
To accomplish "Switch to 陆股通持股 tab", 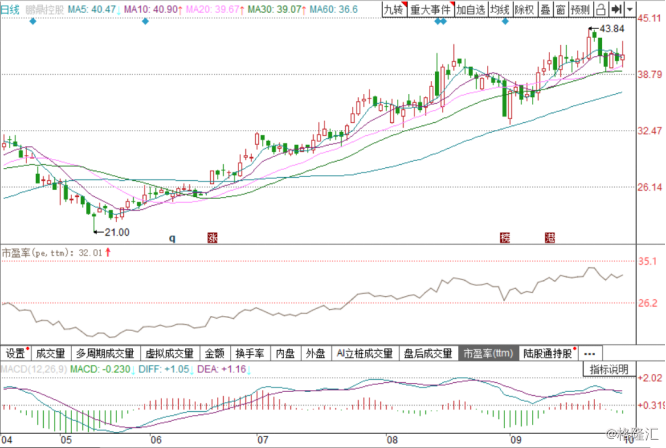I will [x=548, y=353].
